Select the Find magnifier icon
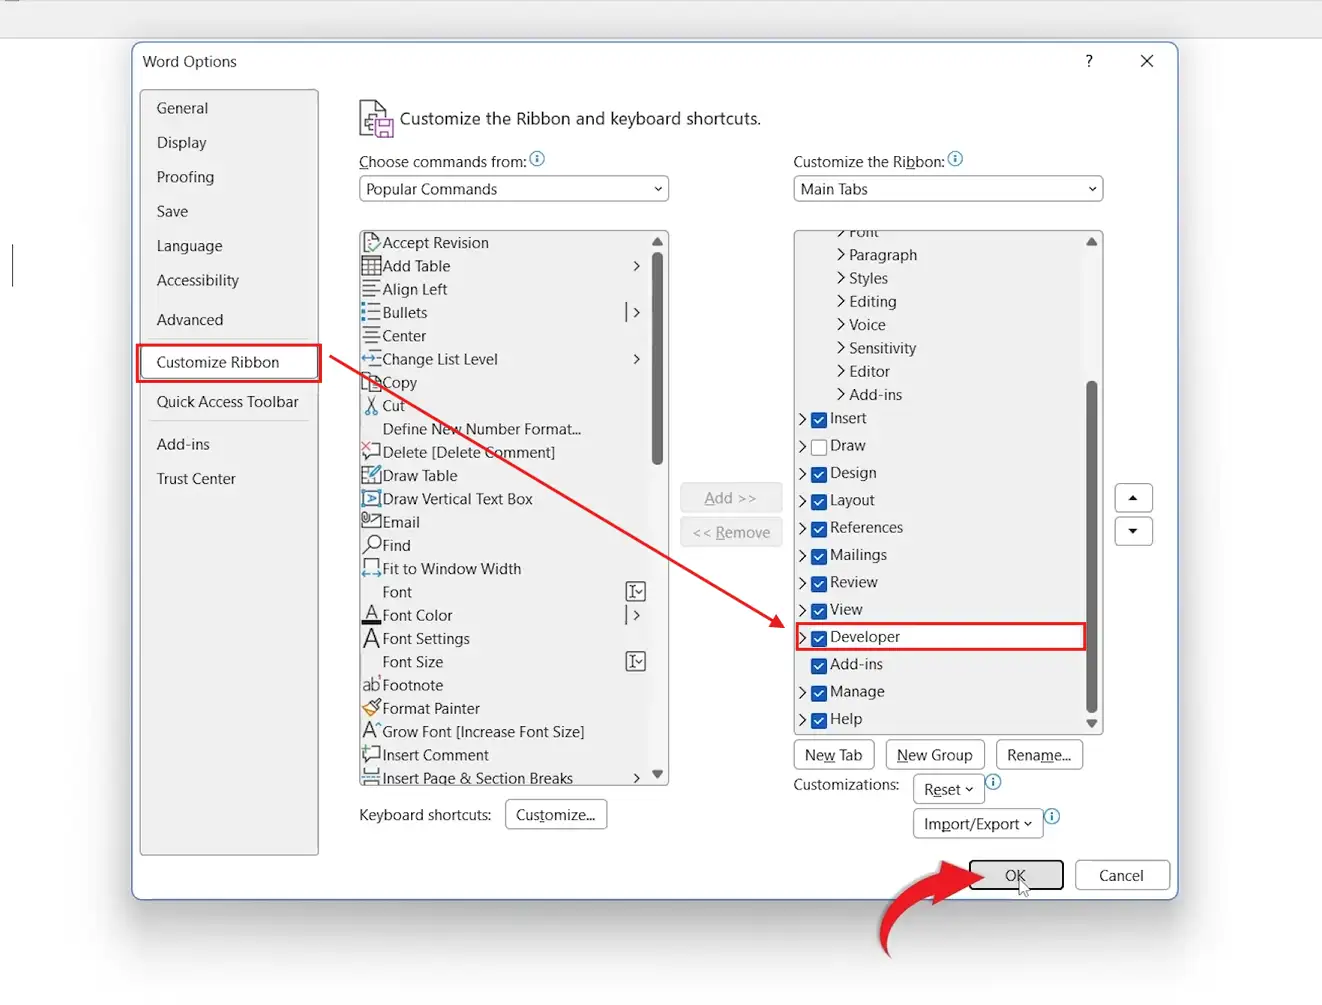This screenshot has height=1005, width=1322. [371, 545]
